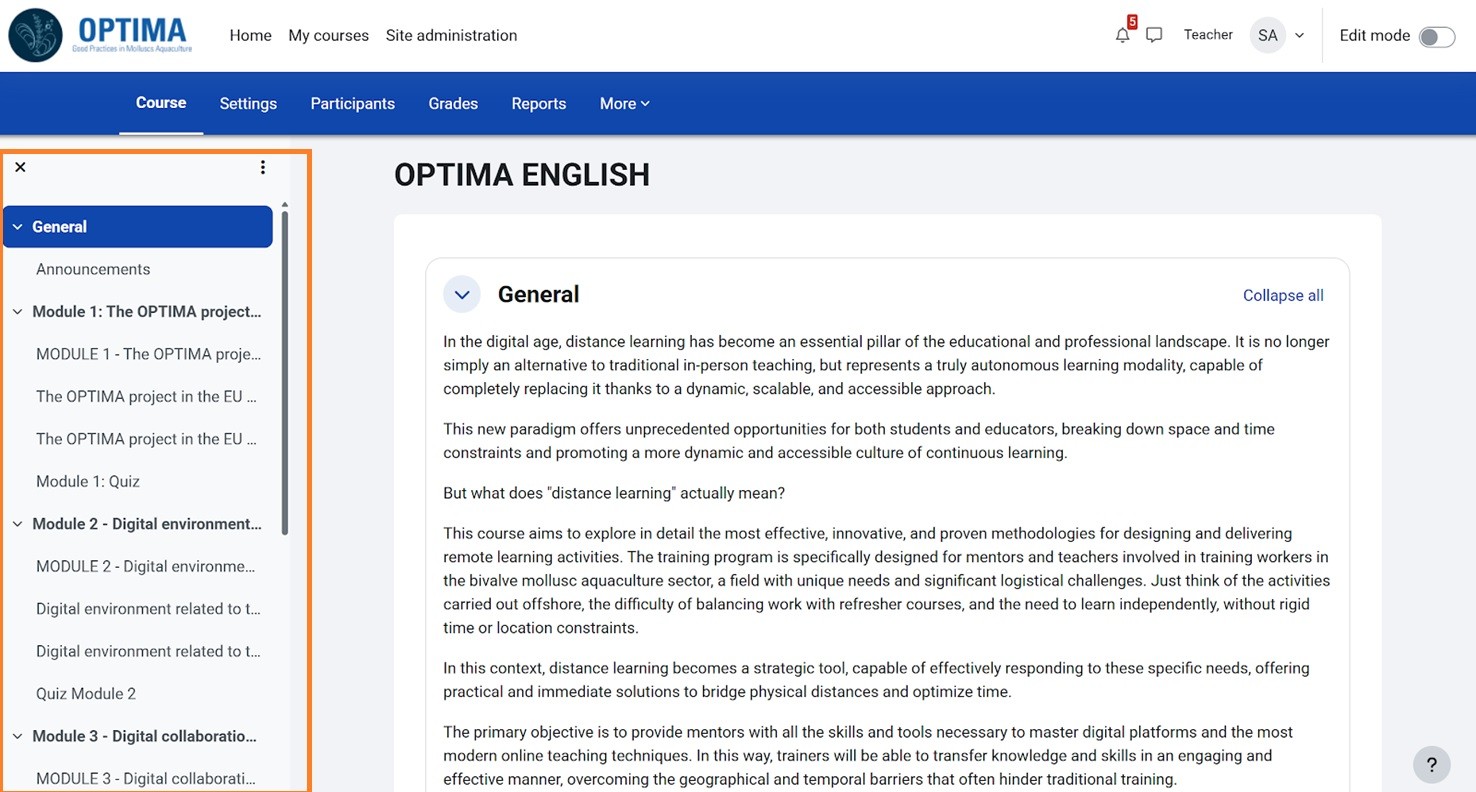Open Site administration

452,35
